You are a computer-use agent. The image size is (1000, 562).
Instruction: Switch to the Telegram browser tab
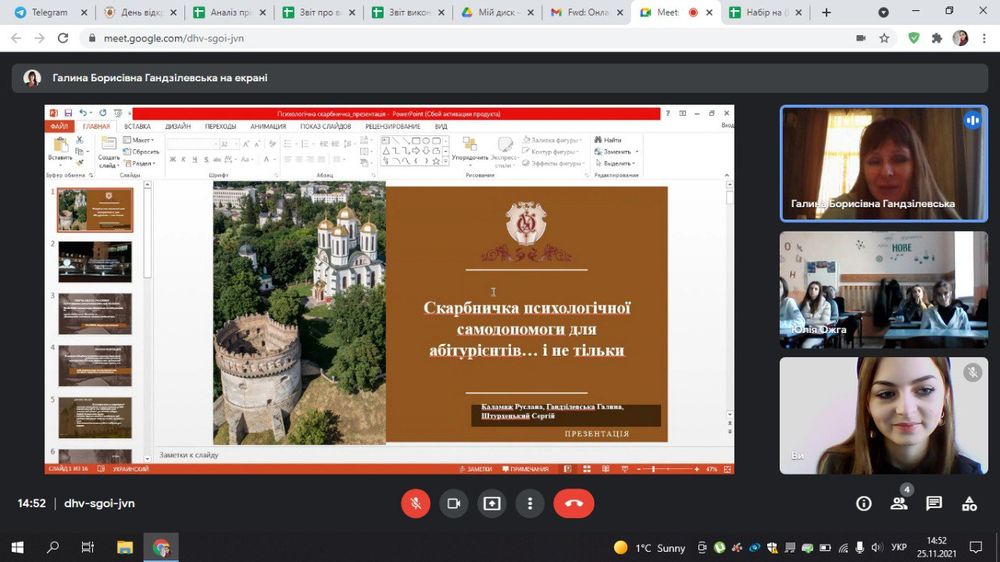pos(44,13)
